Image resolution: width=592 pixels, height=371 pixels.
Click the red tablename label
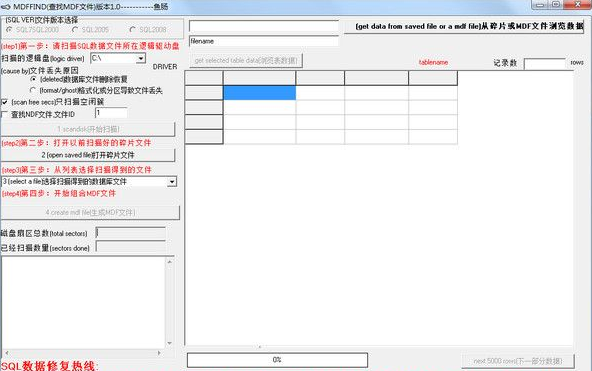[x=433, y=62]
